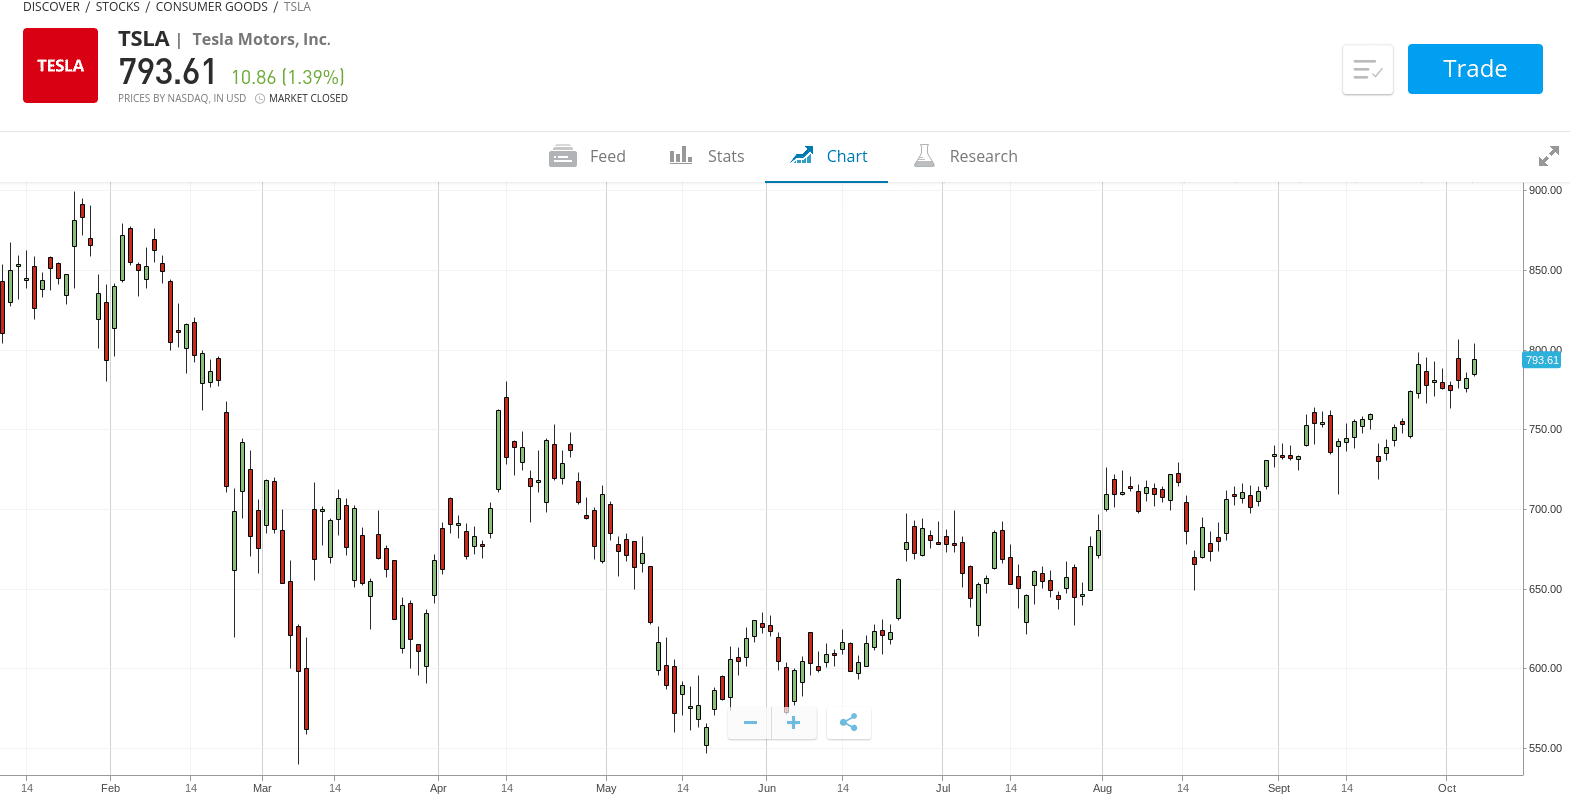The width and height of the screenshot is (1570, 800).
Task: Select the Chart tab
Action: point(828,156)
